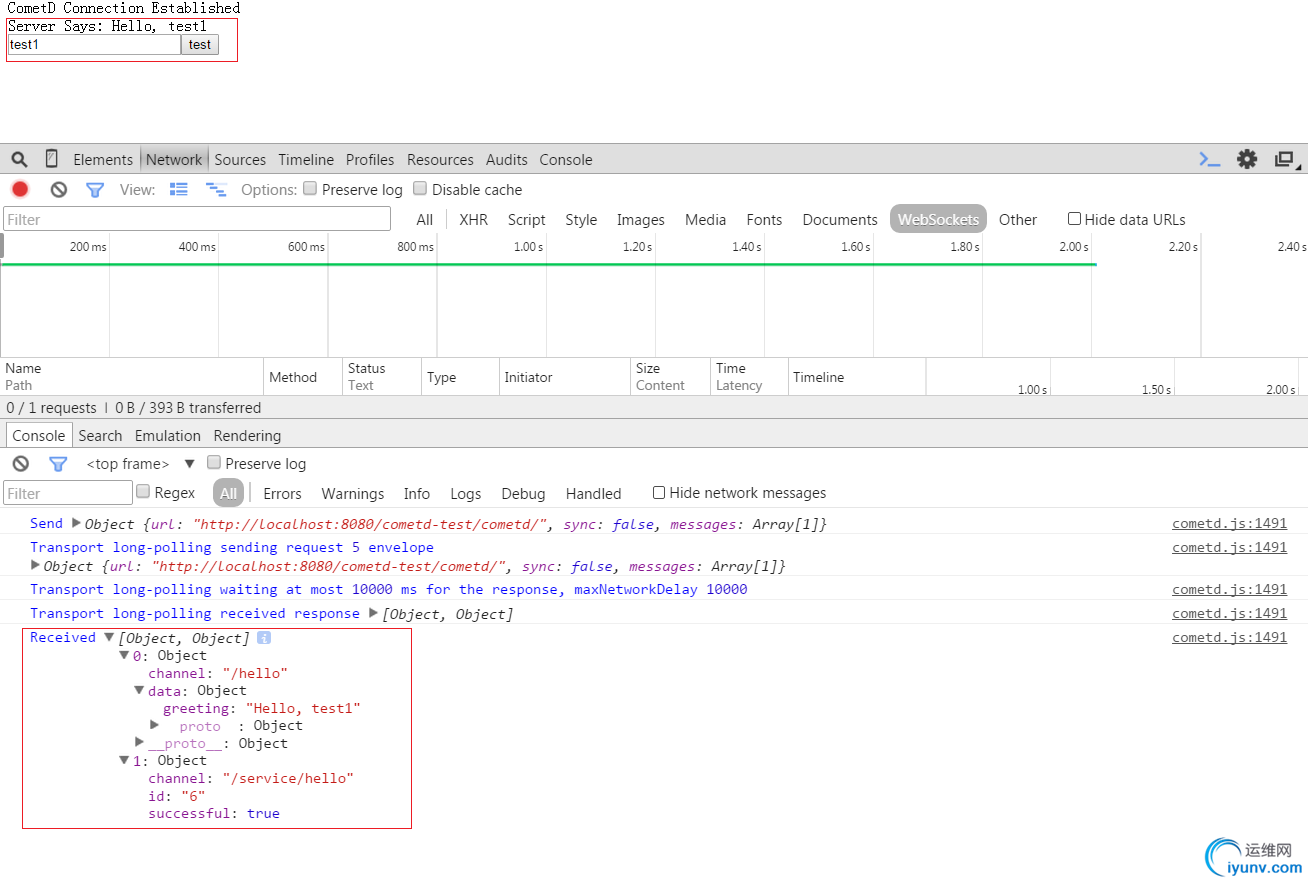Collapse the Received [Object, Object] array

[x=109, y=637]
